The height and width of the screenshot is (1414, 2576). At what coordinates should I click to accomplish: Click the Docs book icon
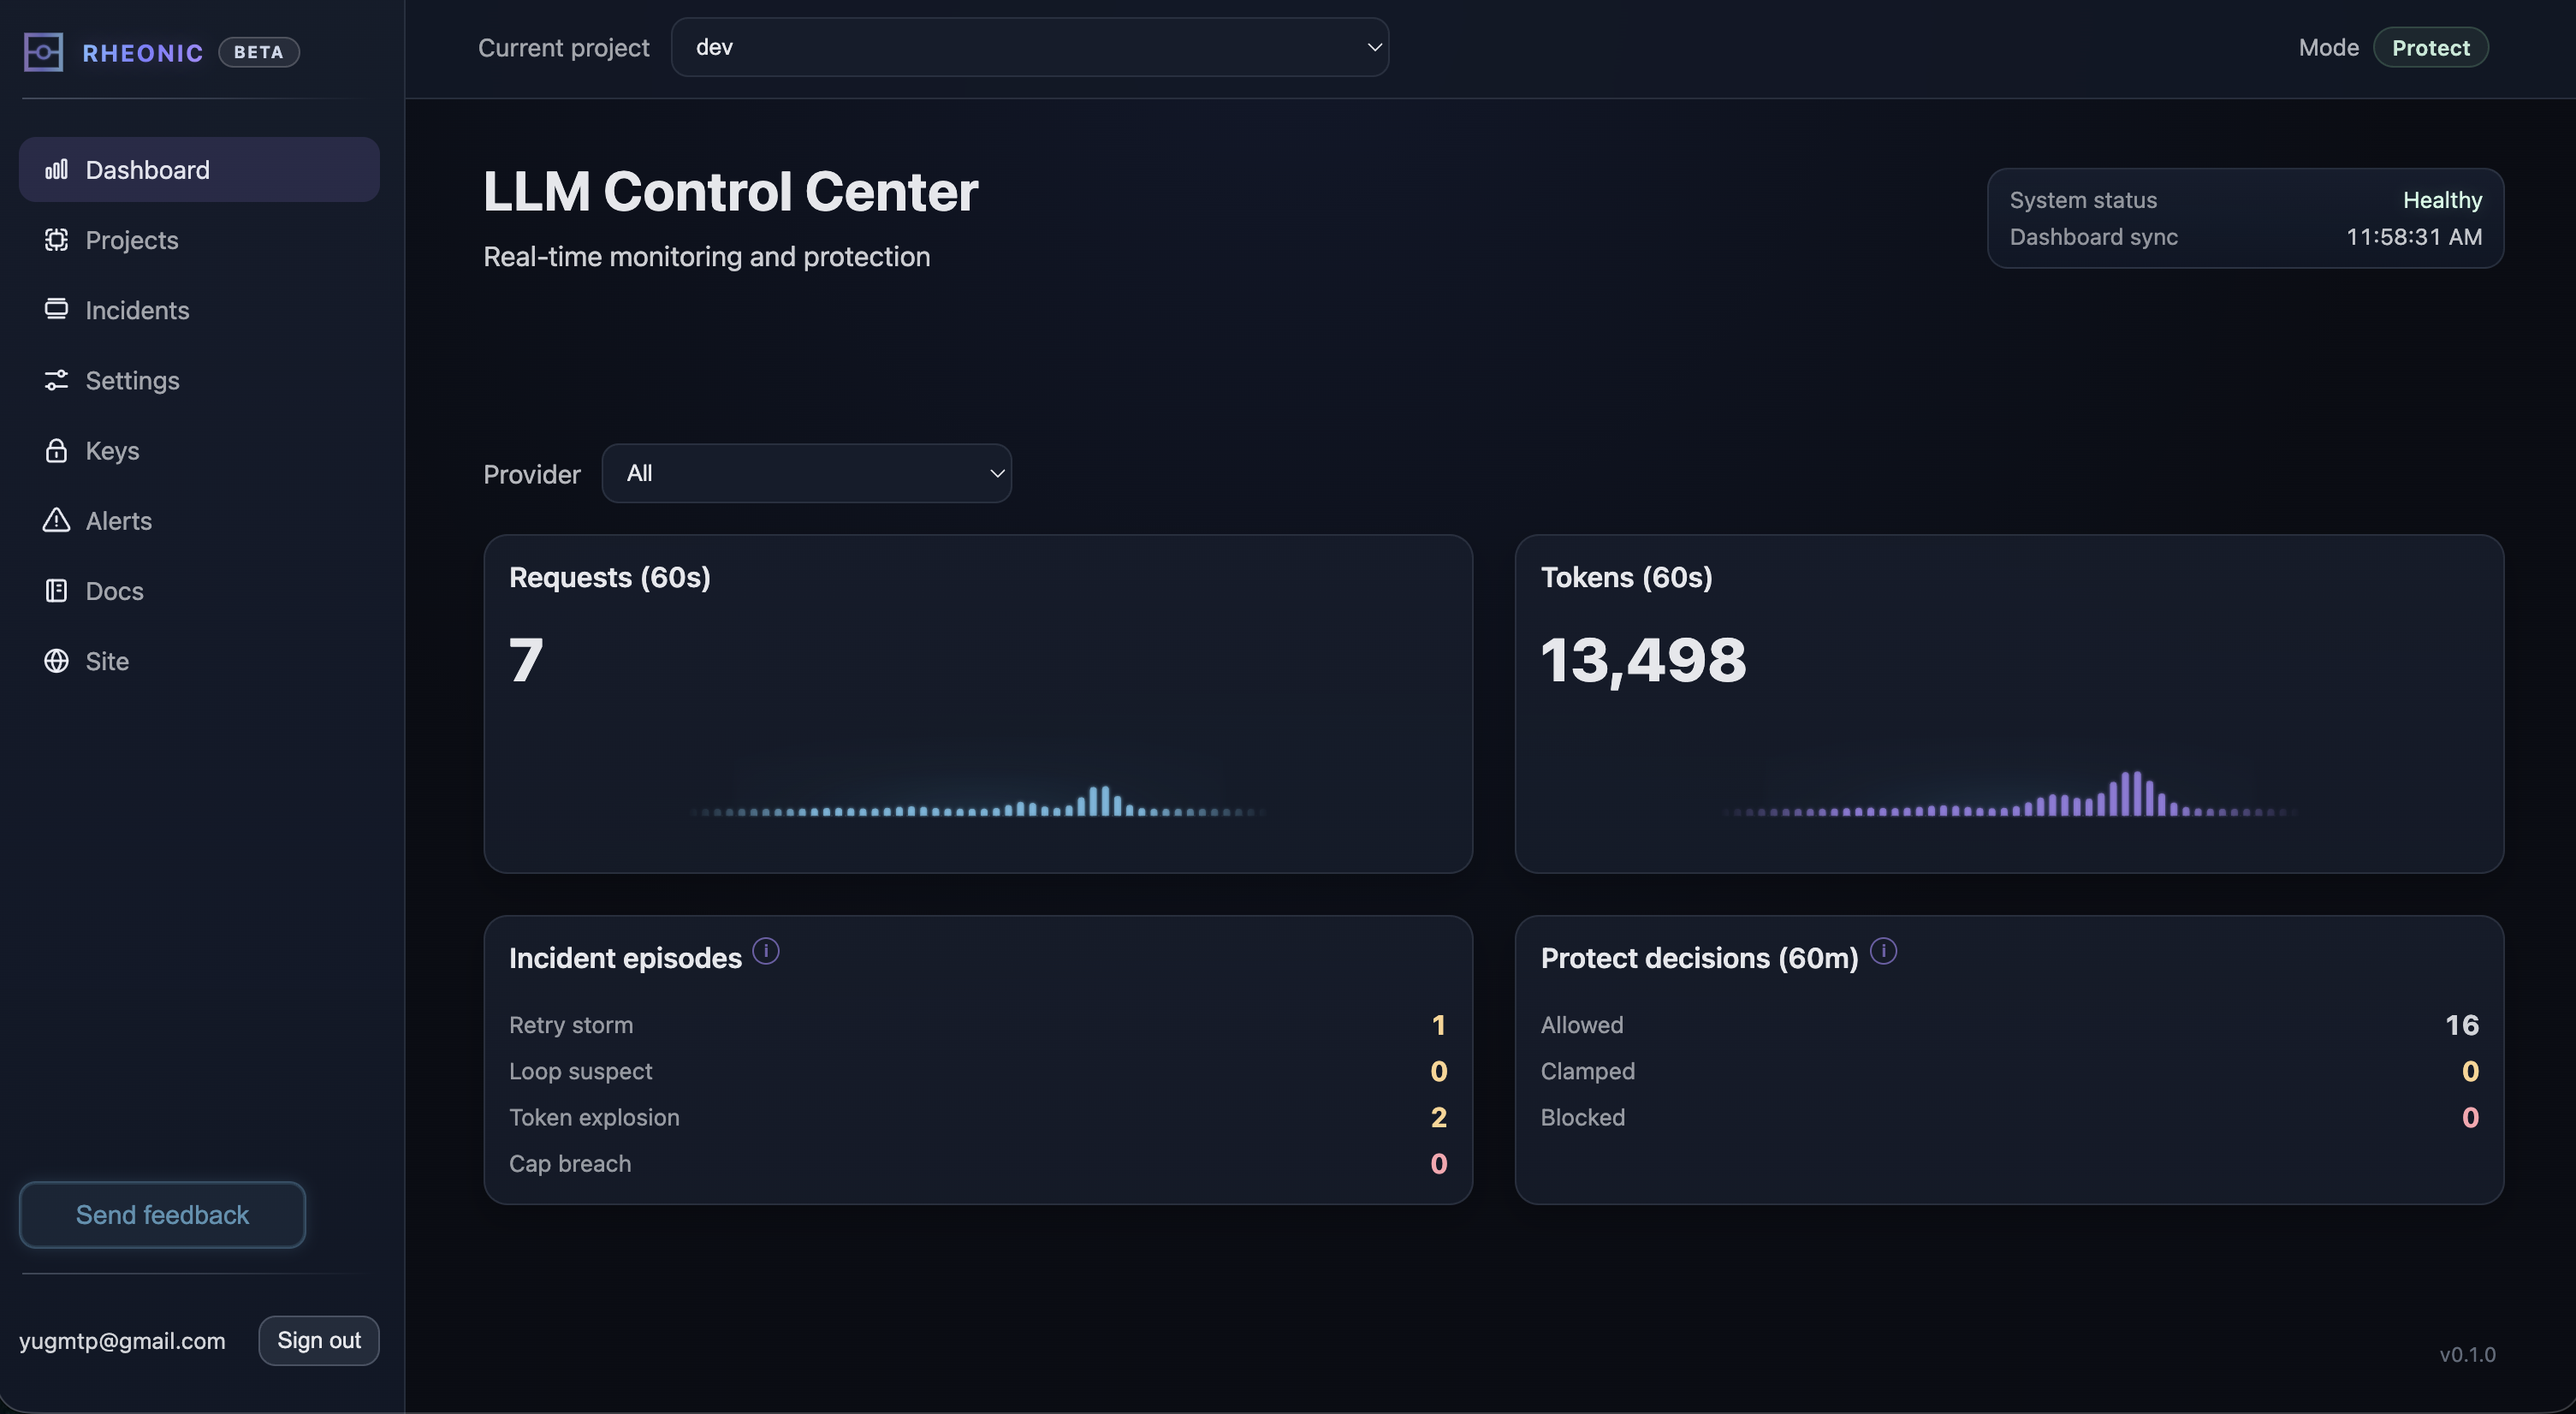point(56,591)
